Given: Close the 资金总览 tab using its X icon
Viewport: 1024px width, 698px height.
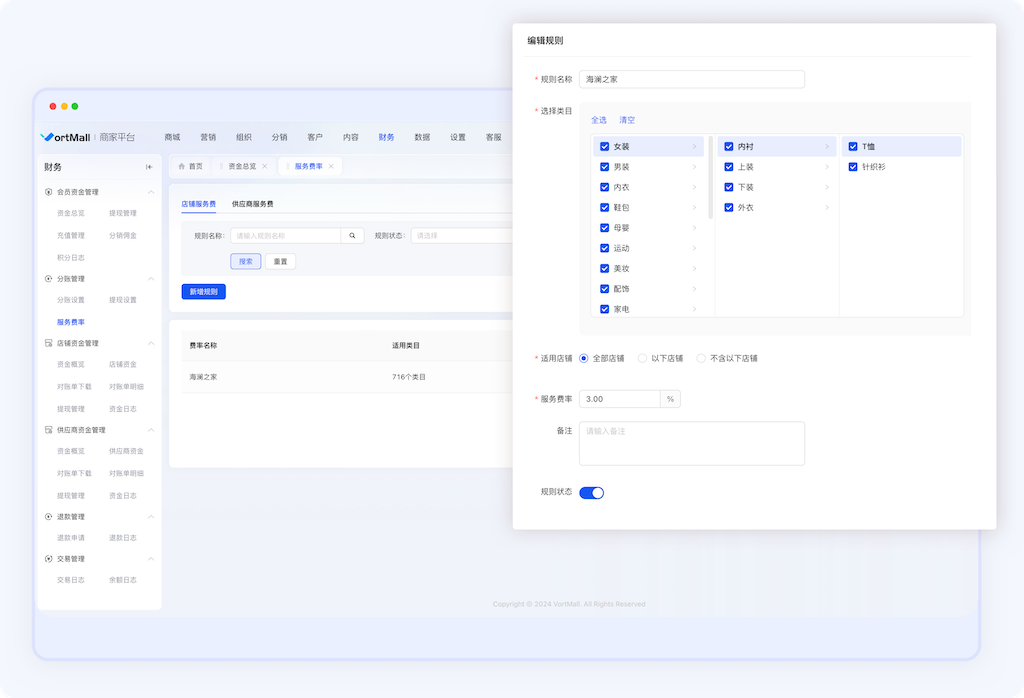Looking at the screenshot, I should pos(264,166).
